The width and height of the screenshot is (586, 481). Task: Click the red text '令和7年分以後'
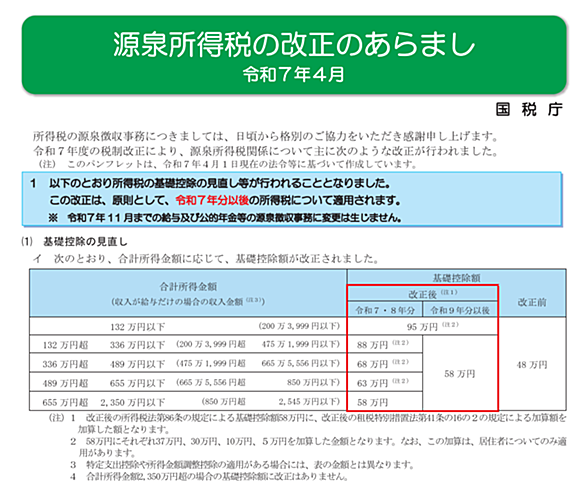[x=212, y=201]
